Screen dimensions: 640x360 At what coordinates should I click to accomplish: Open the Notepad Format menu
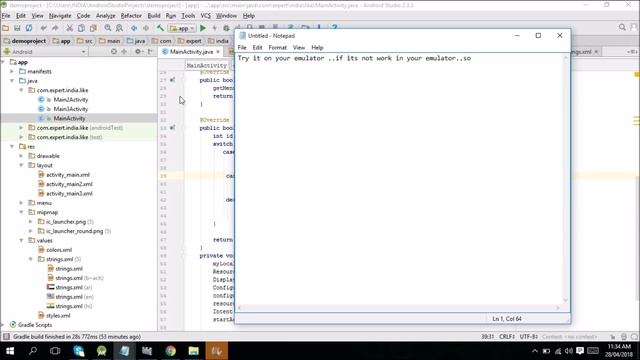point(278,47)
